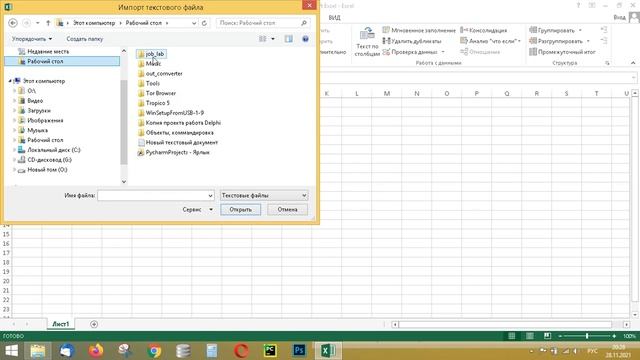Click zoom in plus button
640x360 pixels.
[x=614, y=336]
